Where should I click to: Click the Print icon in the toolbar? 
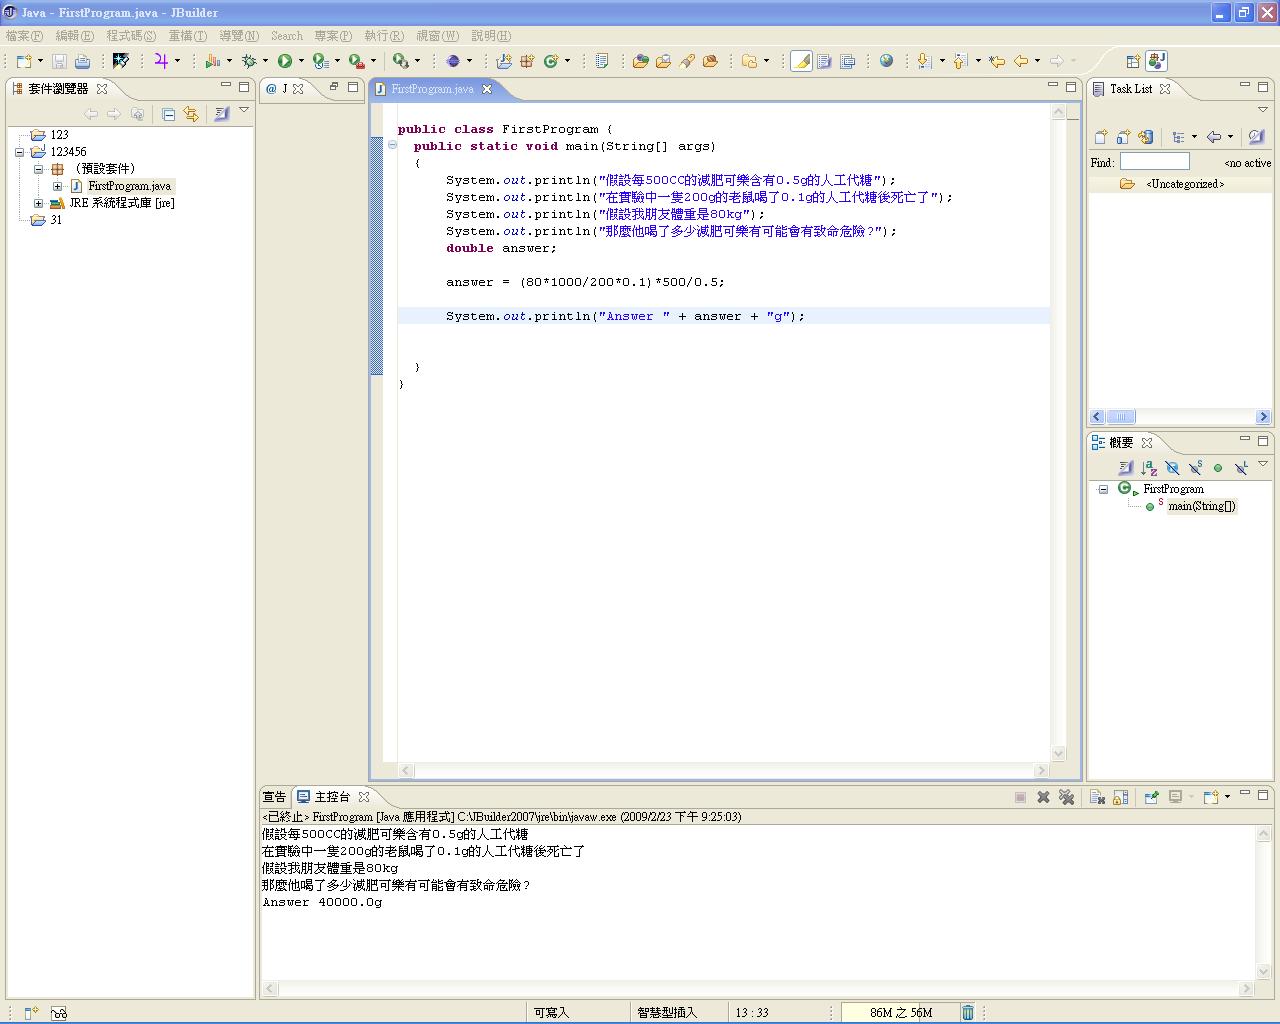tap(82, 61)
